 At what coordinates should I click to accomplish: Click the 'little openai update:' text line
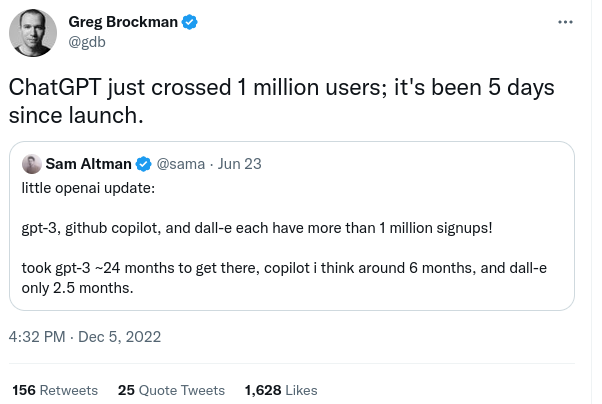pyautogui.click(x=88, y=188)
